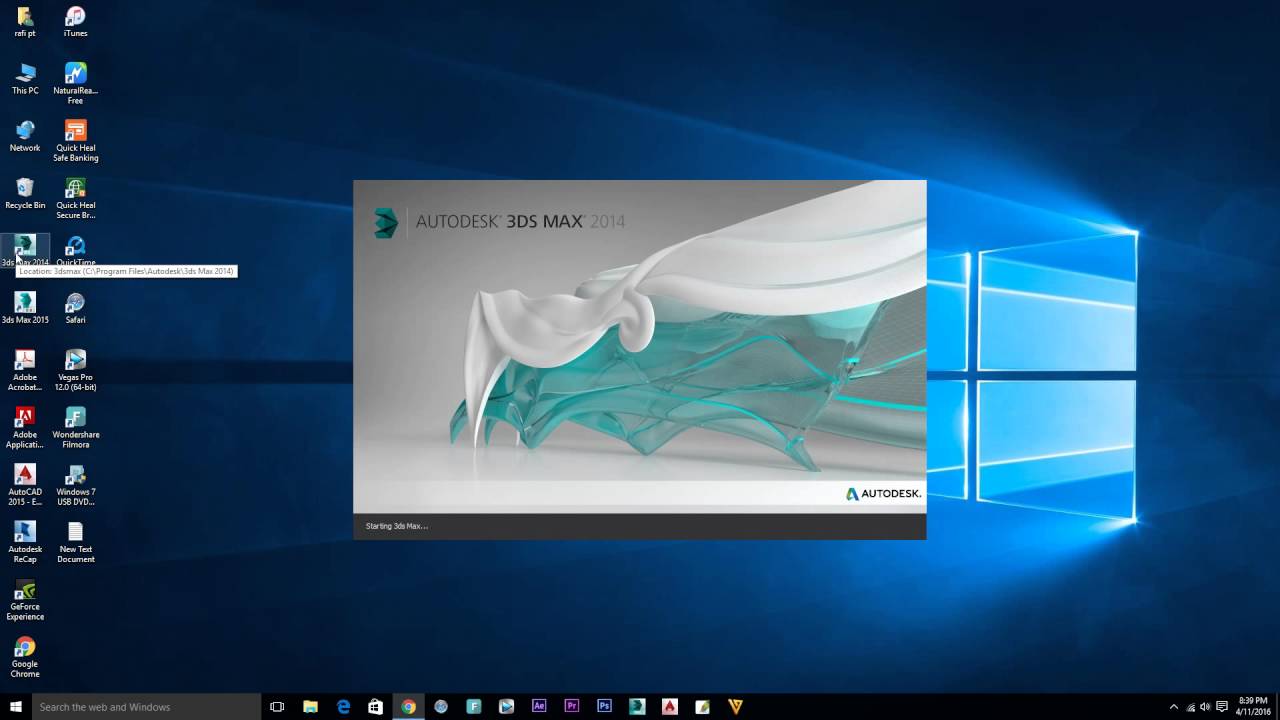The image size is (1280, 720).
Task: Launch GeForce Experience desktop shortcut
Action: click(25, 600)
